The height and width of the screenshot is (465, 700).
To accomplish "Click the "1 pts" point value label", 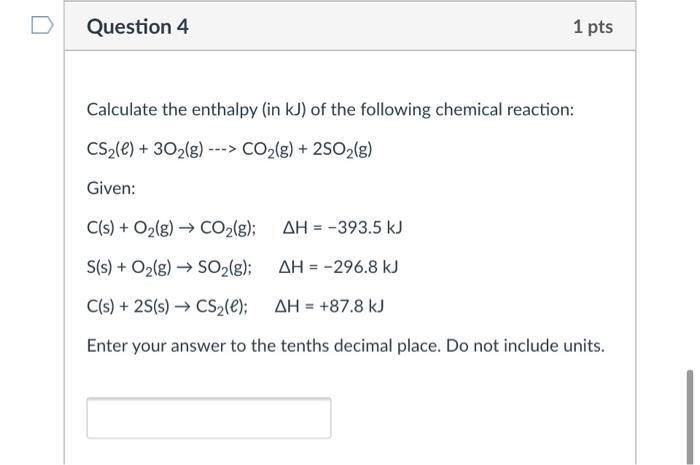I will 593,27.
